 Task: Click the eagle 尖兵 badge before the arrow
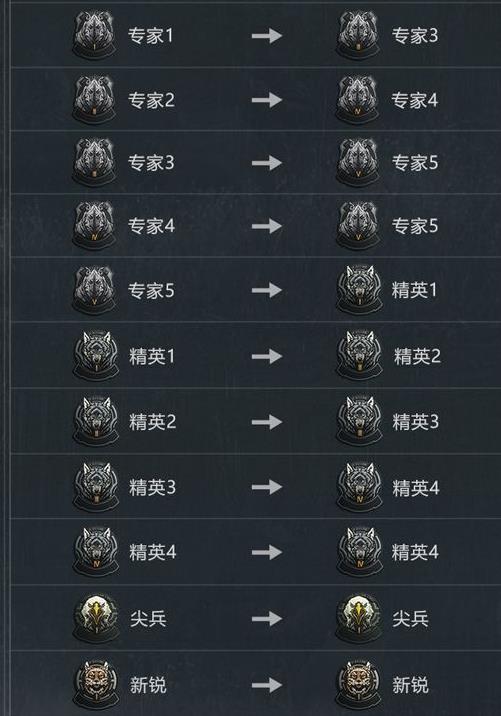coord(96,618)
